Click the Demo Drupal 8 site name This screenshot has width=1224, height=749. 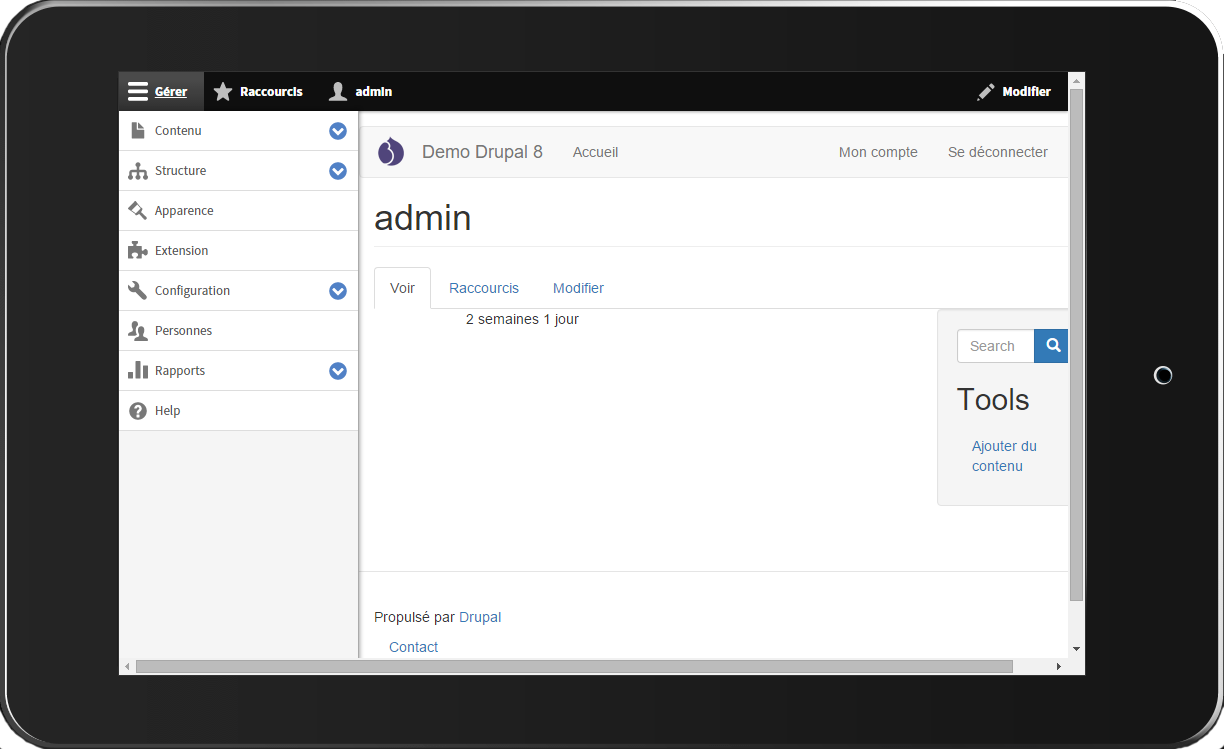pos(482,152)
